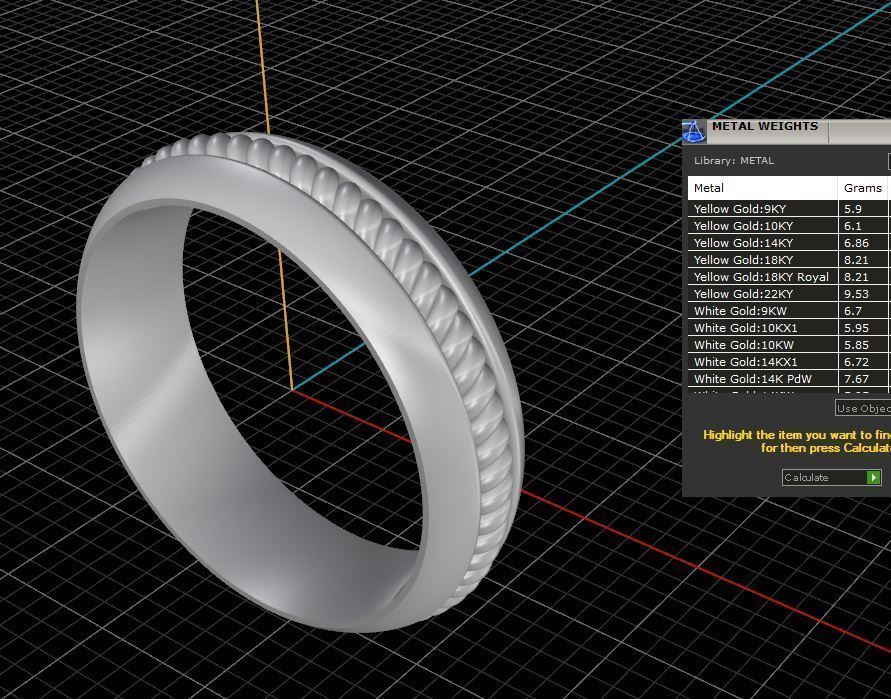Select the White Gold:10KW row

pyautogui.click(x=789, y=345)
